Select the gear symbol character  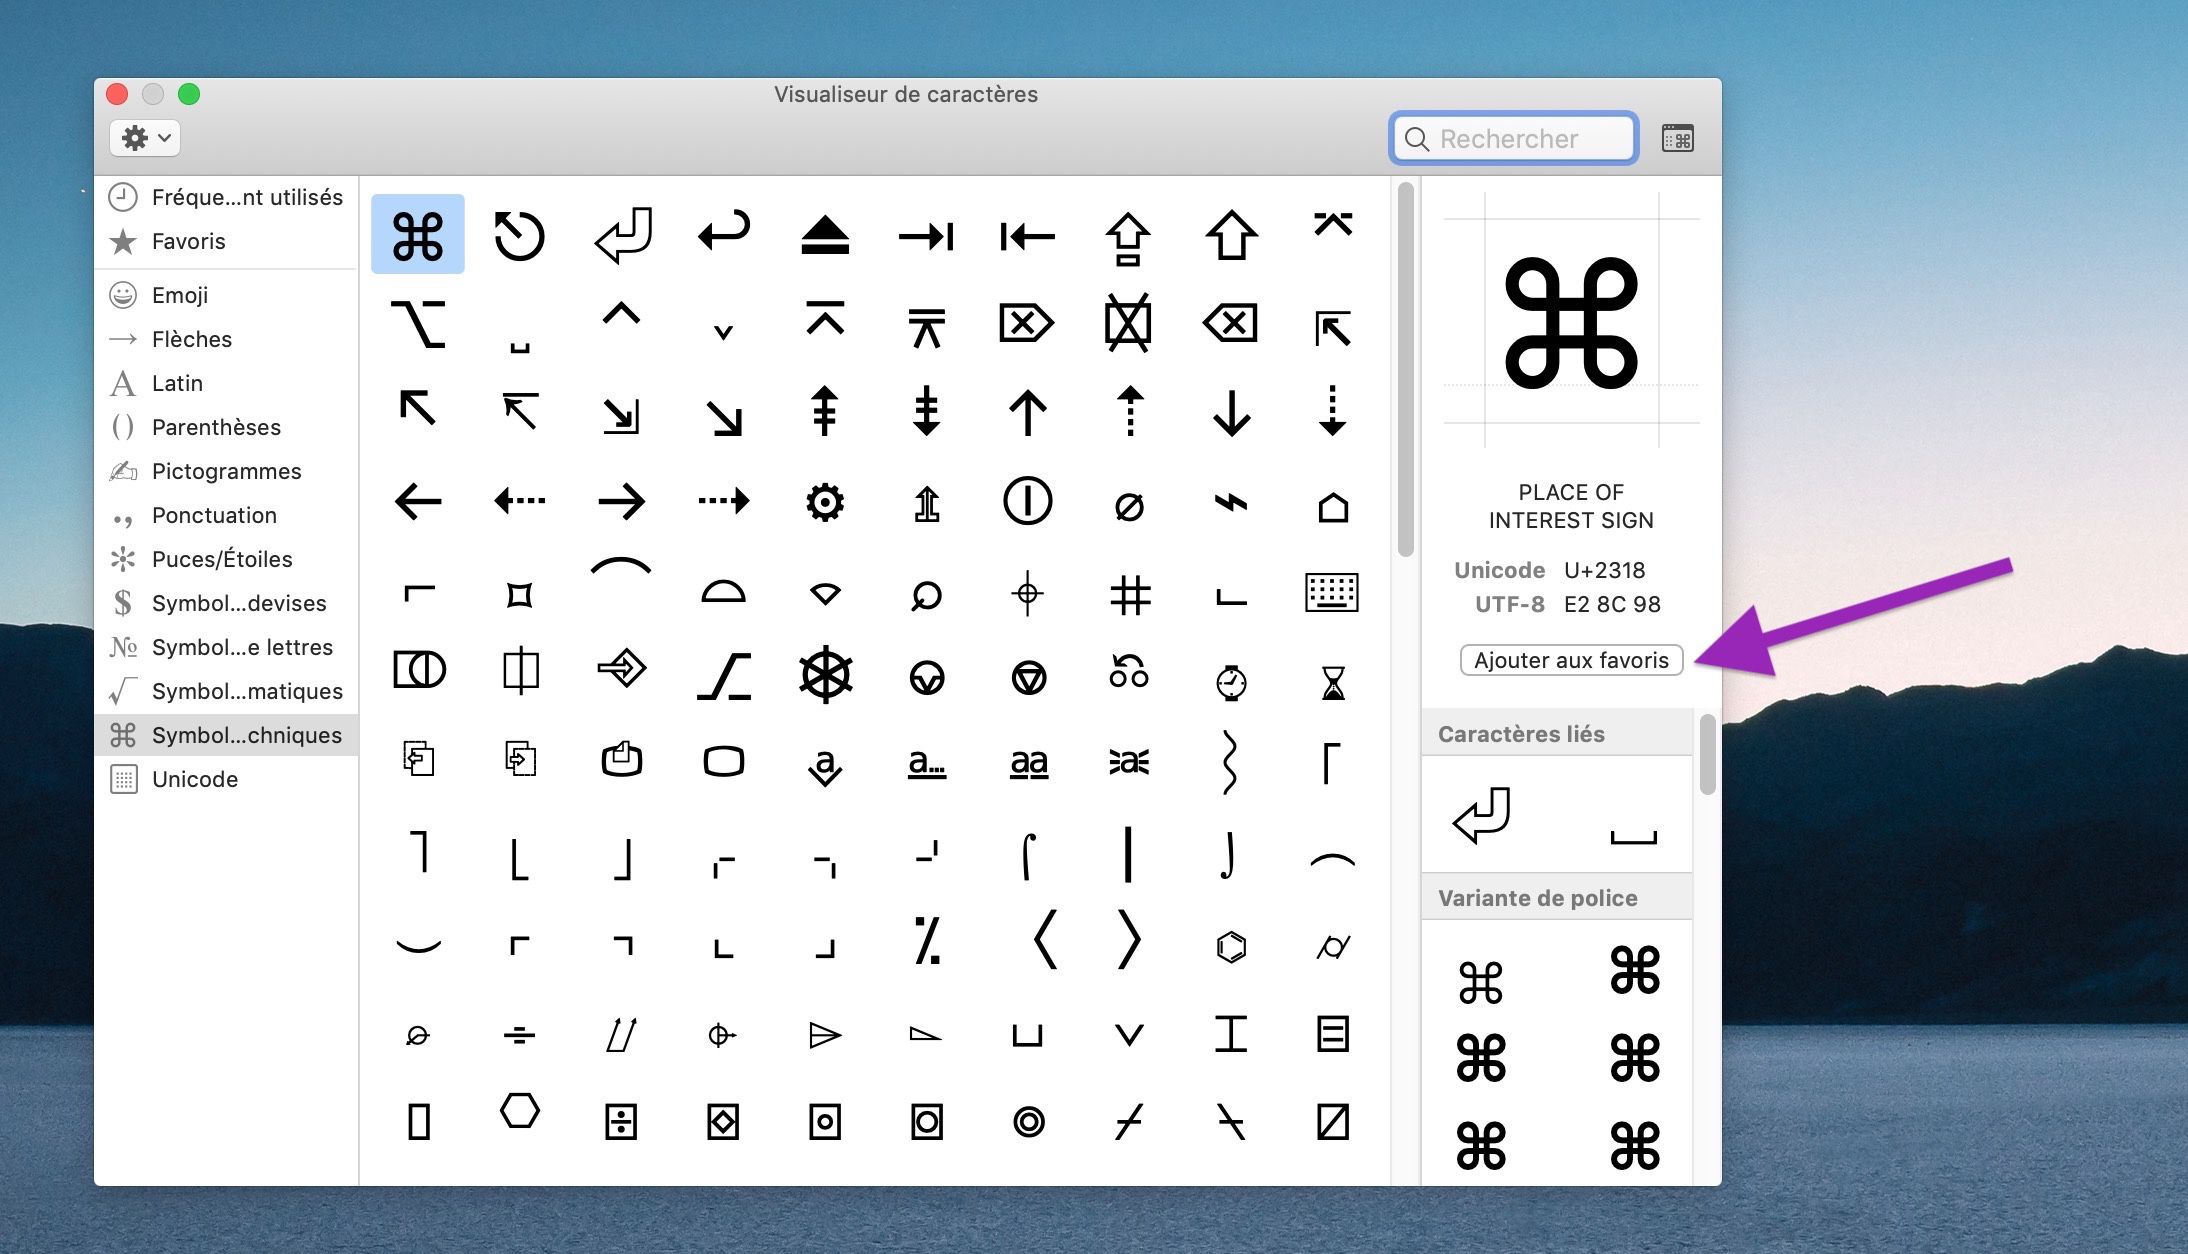click(x=825, y=503)
